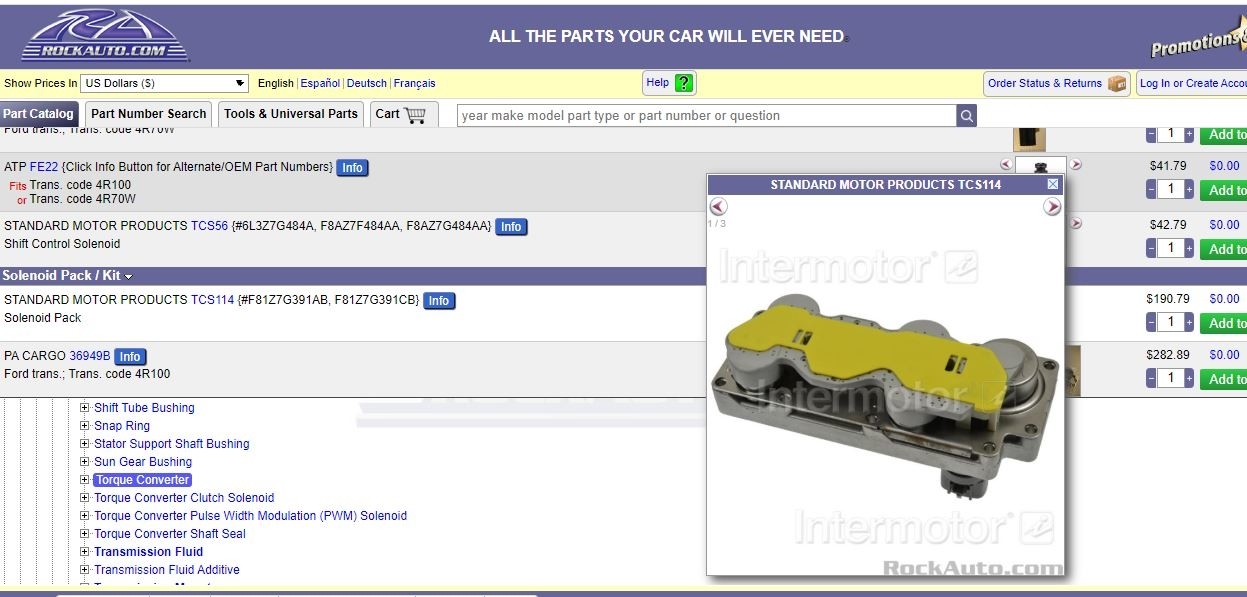Open Snap Ring category link
This screenshot has height=597, width=1247.
[122, 426]
